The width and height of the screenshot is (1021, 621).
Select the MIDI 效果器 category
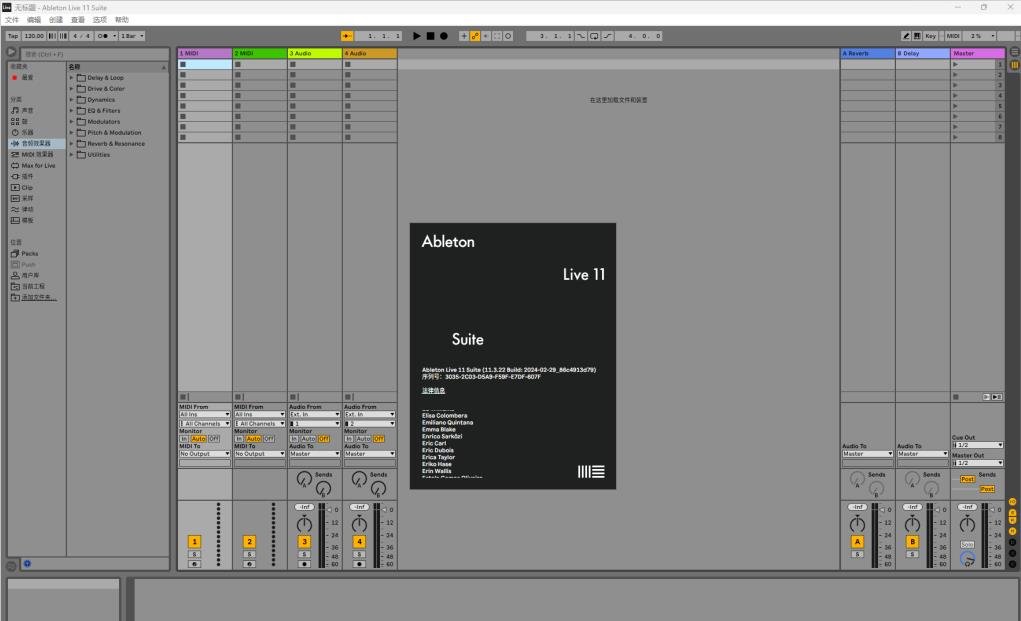point(33,154)
